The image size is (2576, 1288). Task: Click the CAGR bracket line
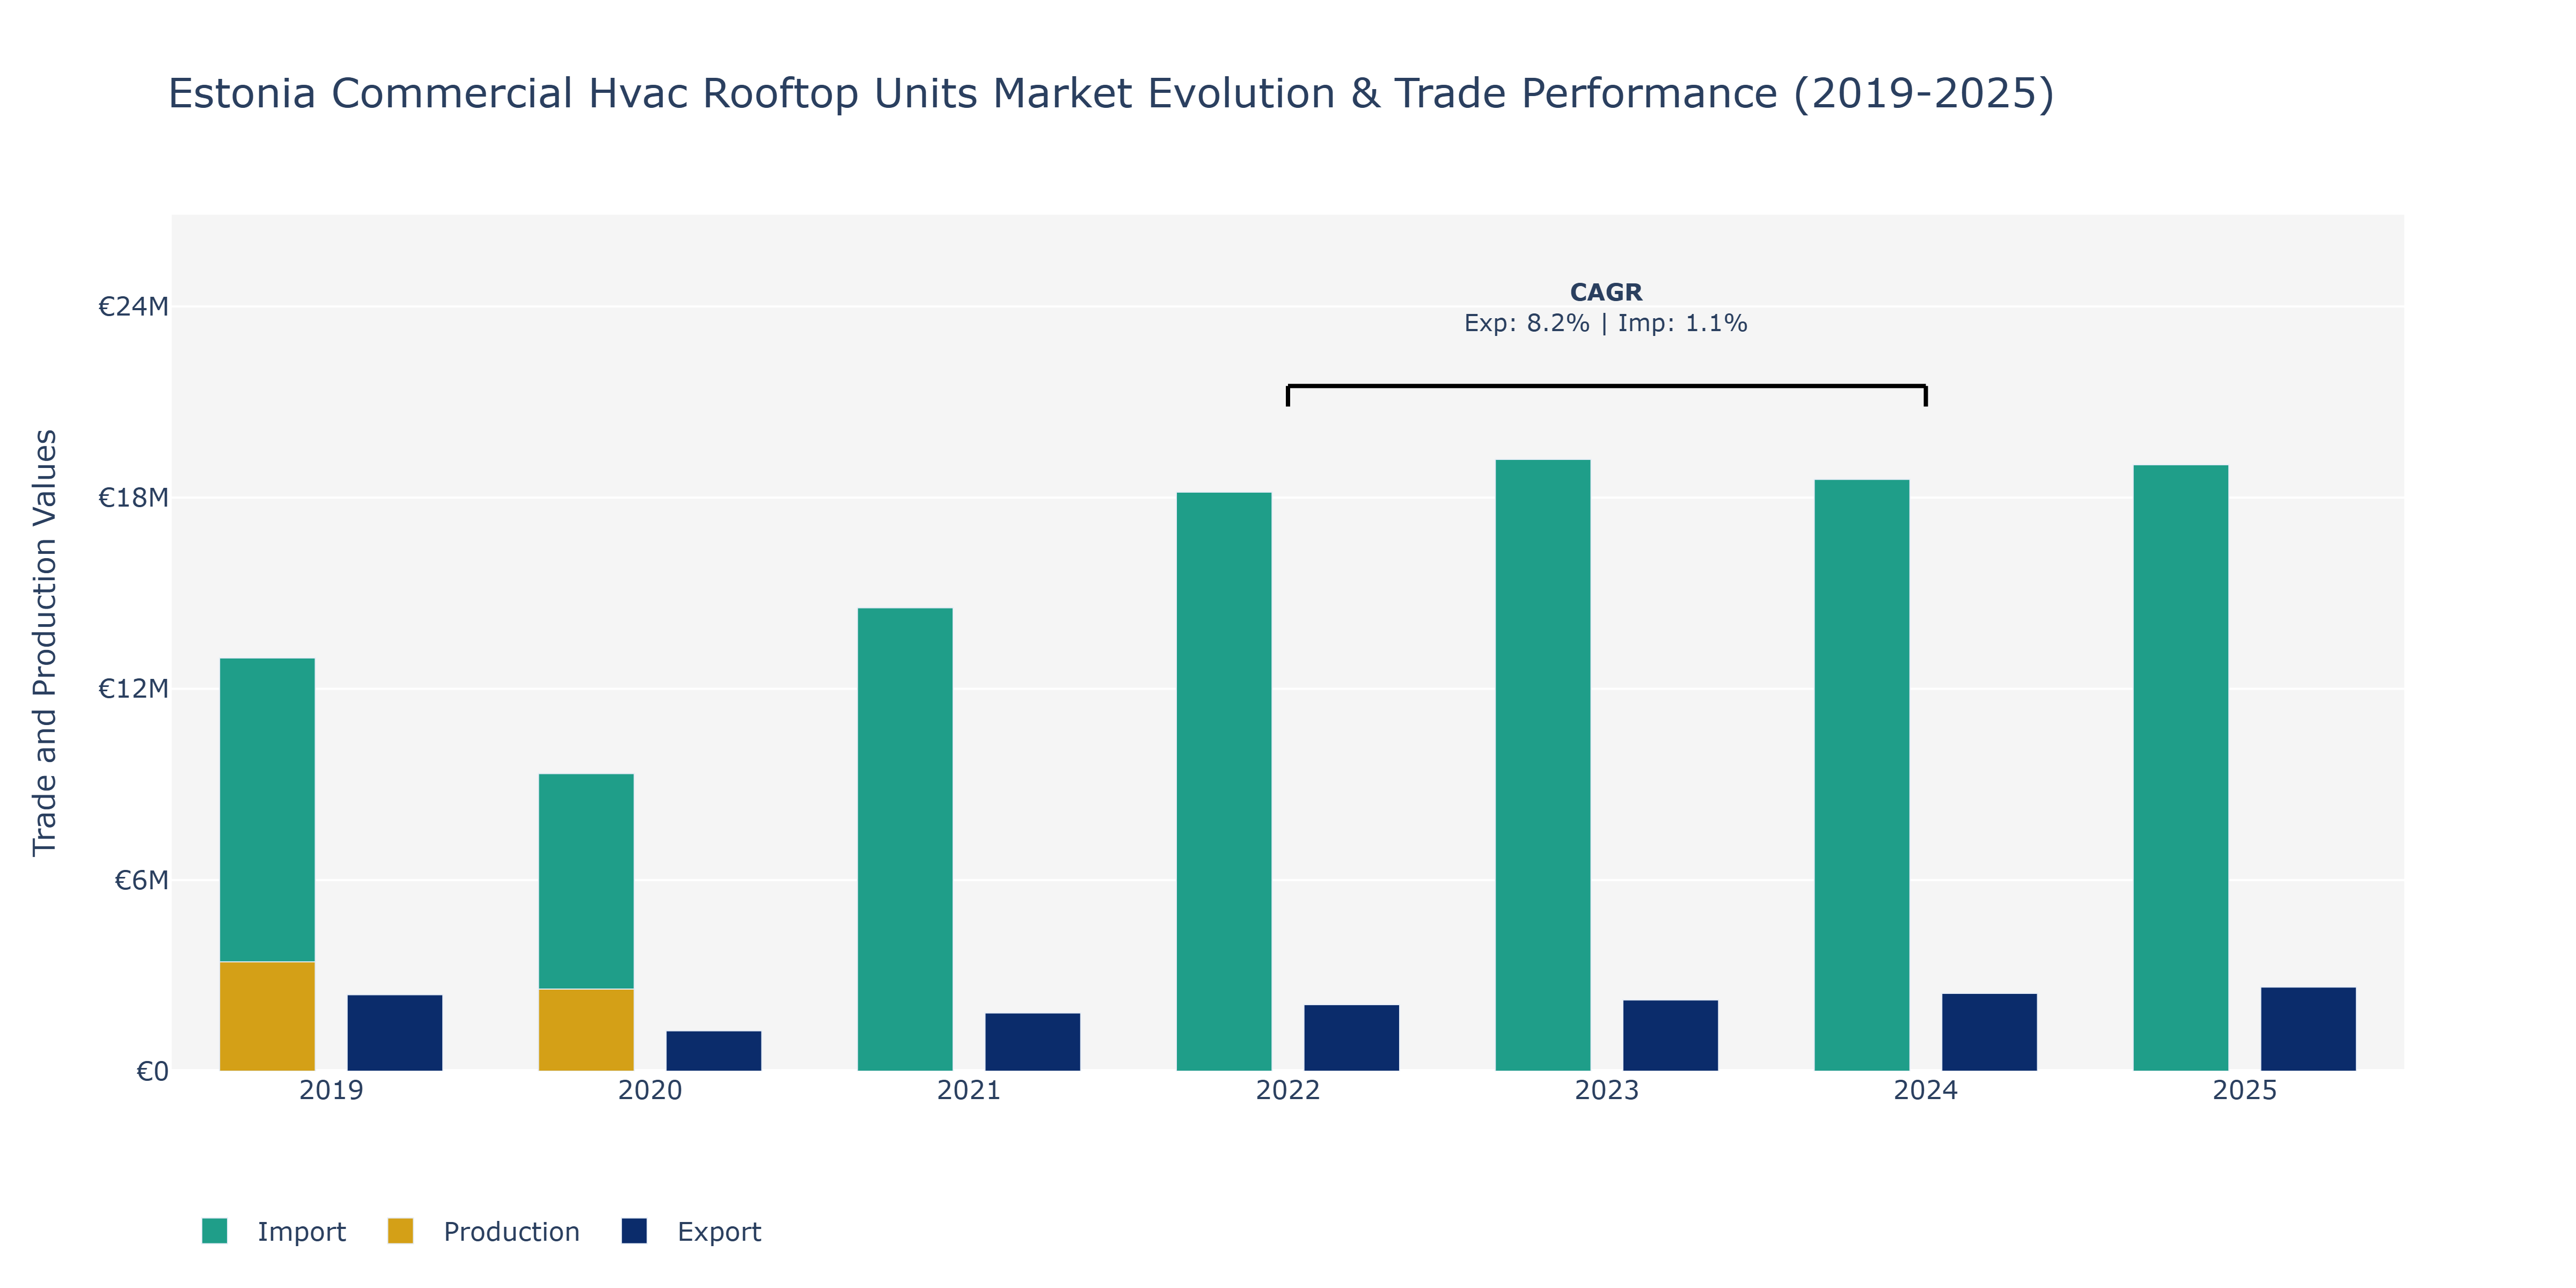(x=1607, y=386)
